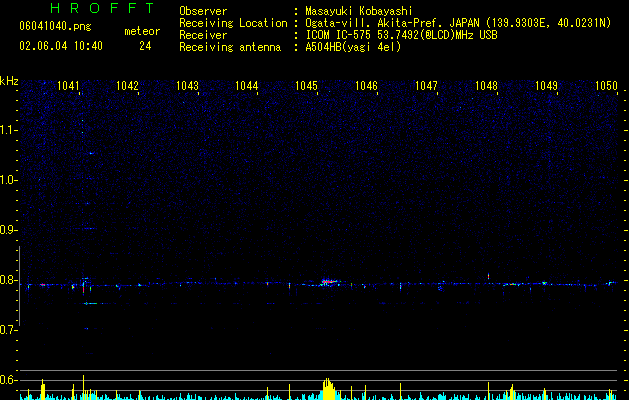Viewport: 629px width, 400px height.
Task: Click the 0.8 kHz axis value
Action: coord(9,280)
